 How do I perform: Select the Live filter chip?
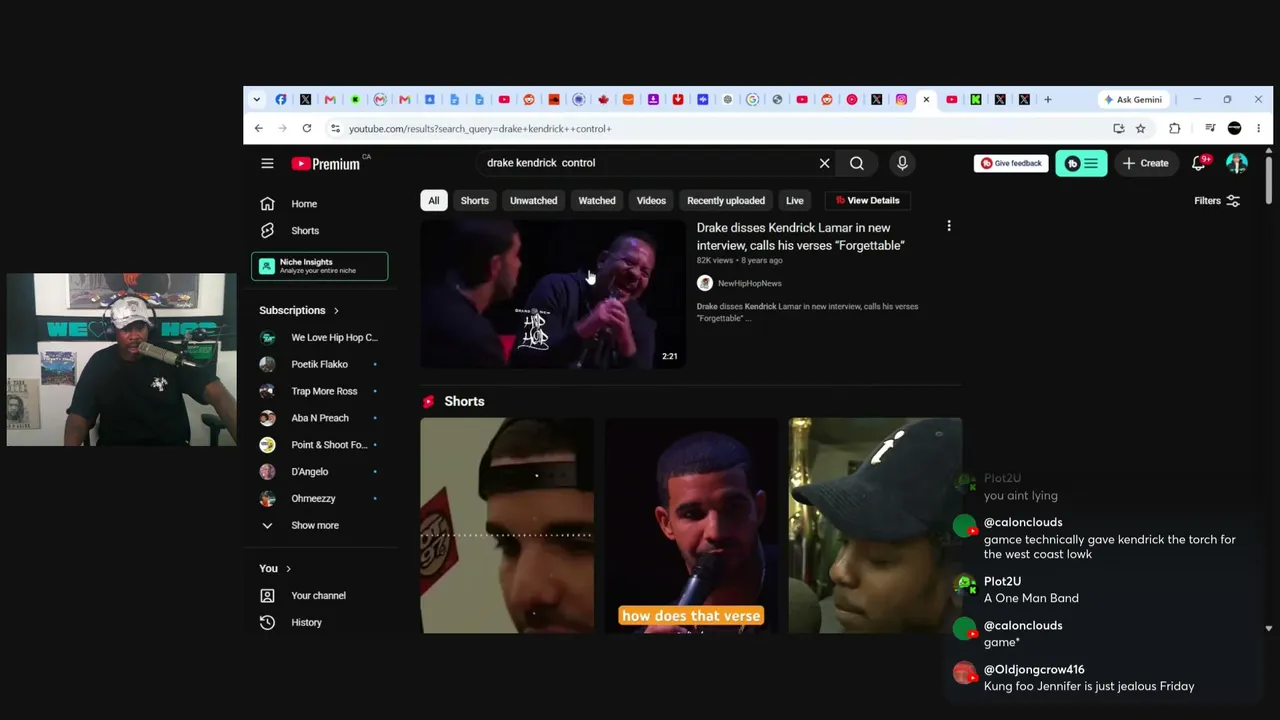pos(795,200)
